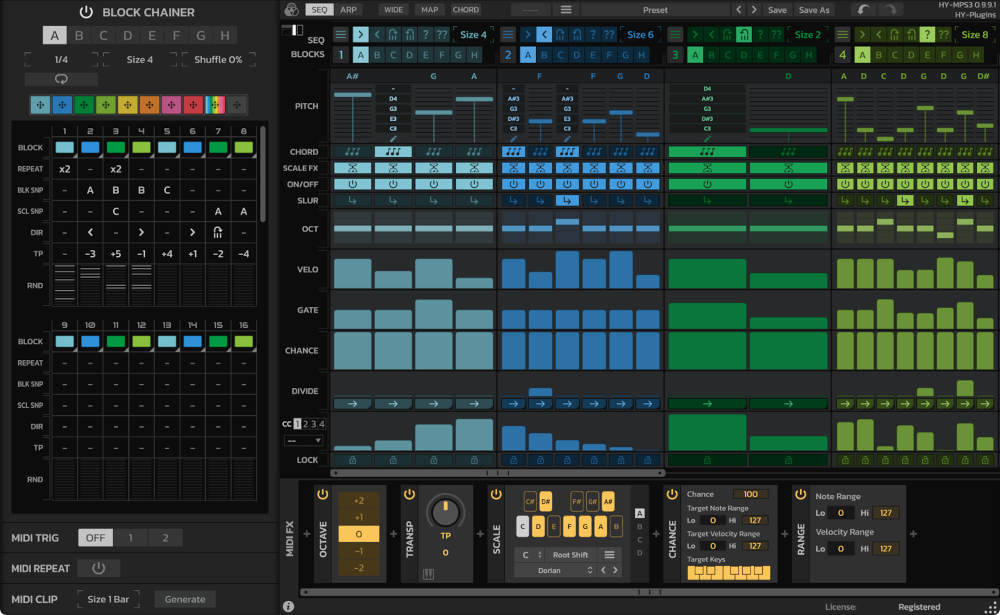The height and width of the screenshot is (615, 1000).
Task: Click the loop icon in the Block Chainer panel
Action: (60, 77)
